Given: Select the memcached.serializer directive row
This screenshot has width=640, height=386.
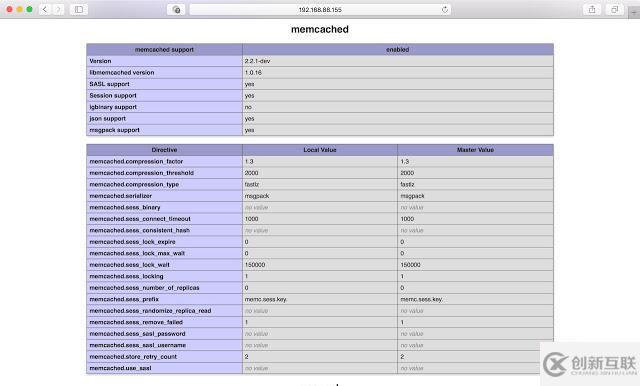Looking at the screenshot, I should point(320,196).
